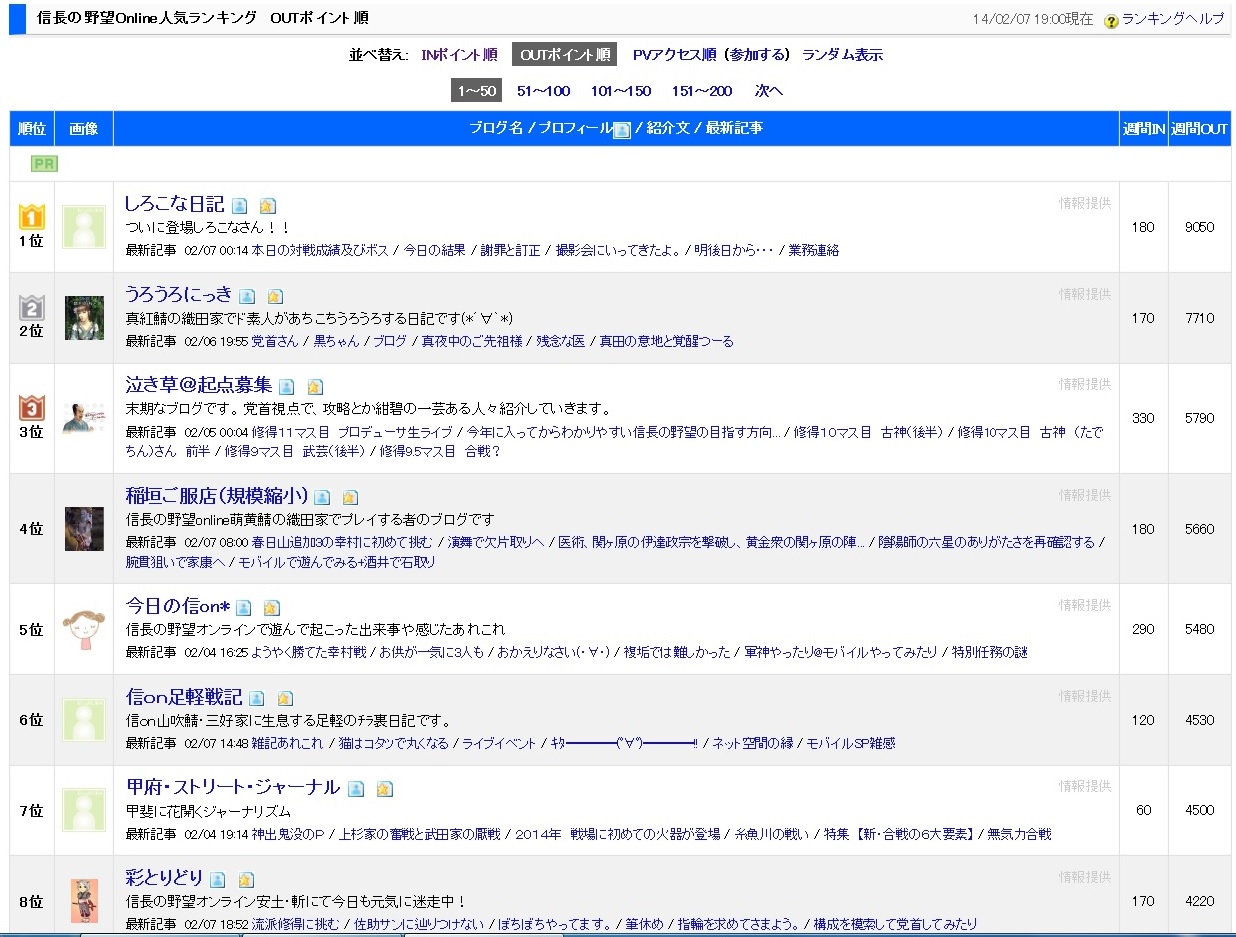Select the 1〜50 page tab
The width and height of the screenshot is (1236, 937).
477,91
